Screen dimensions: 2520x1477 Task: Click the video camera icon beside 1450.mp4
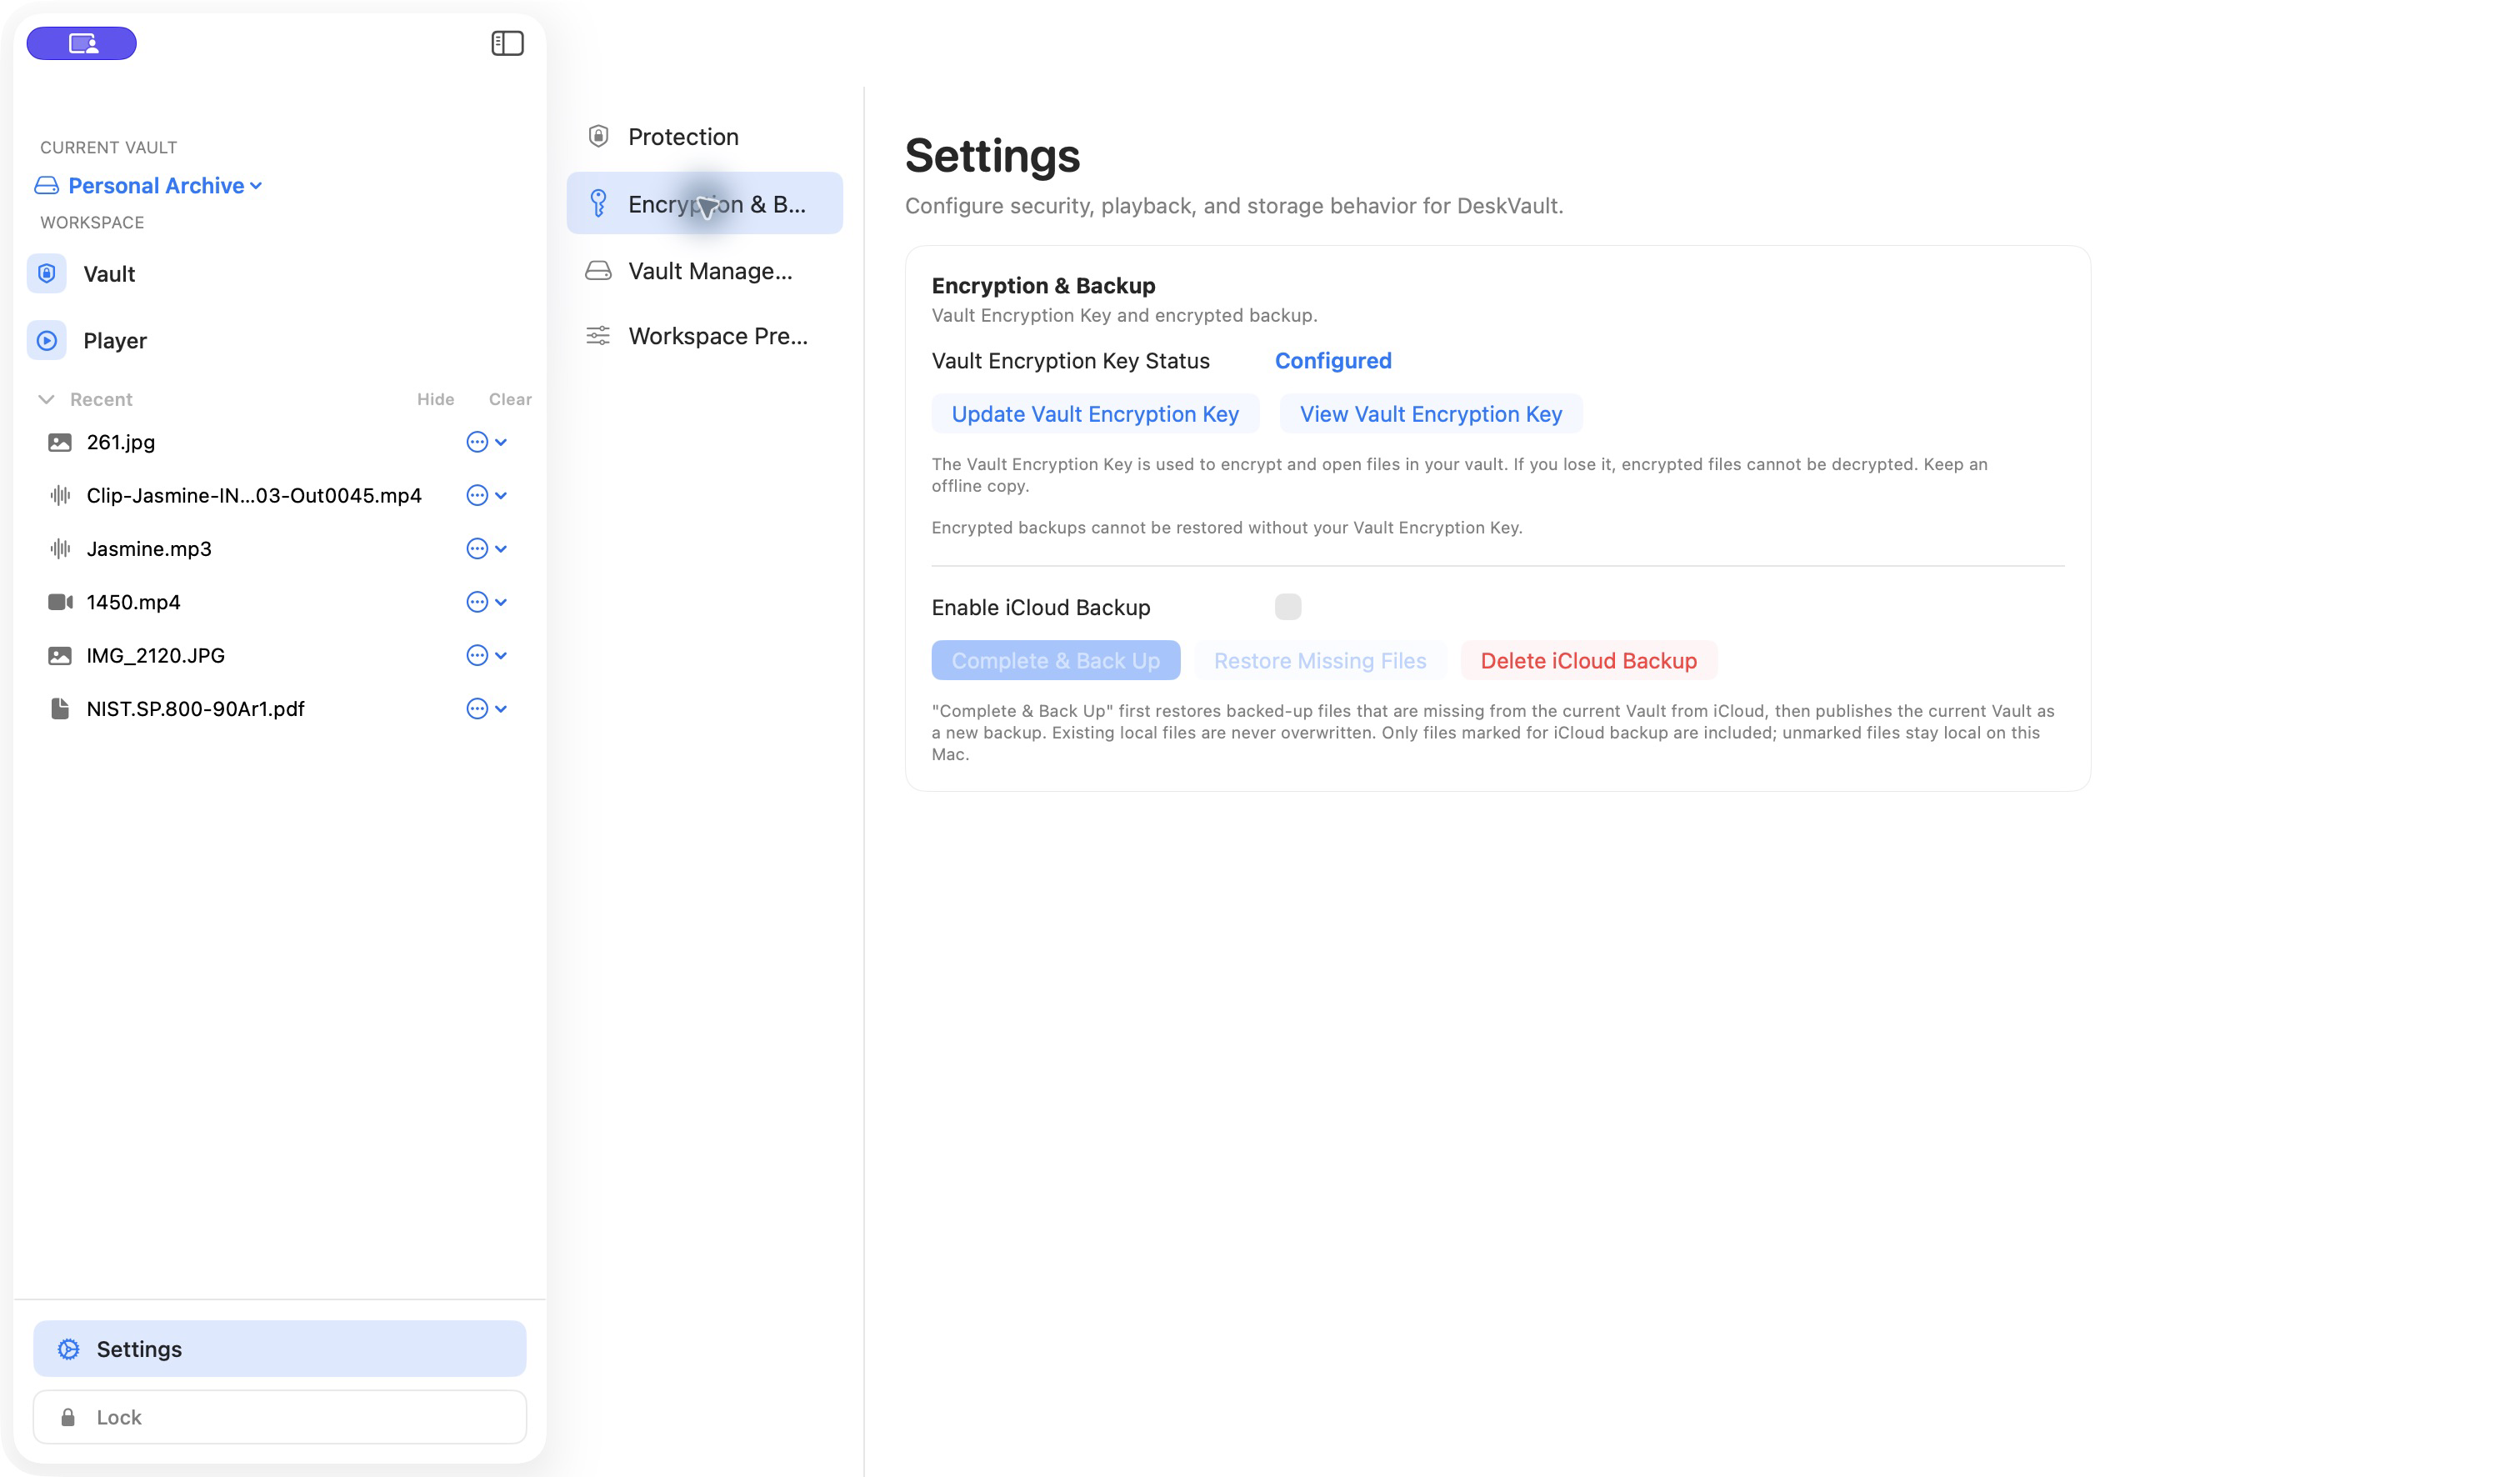(60, 602)
